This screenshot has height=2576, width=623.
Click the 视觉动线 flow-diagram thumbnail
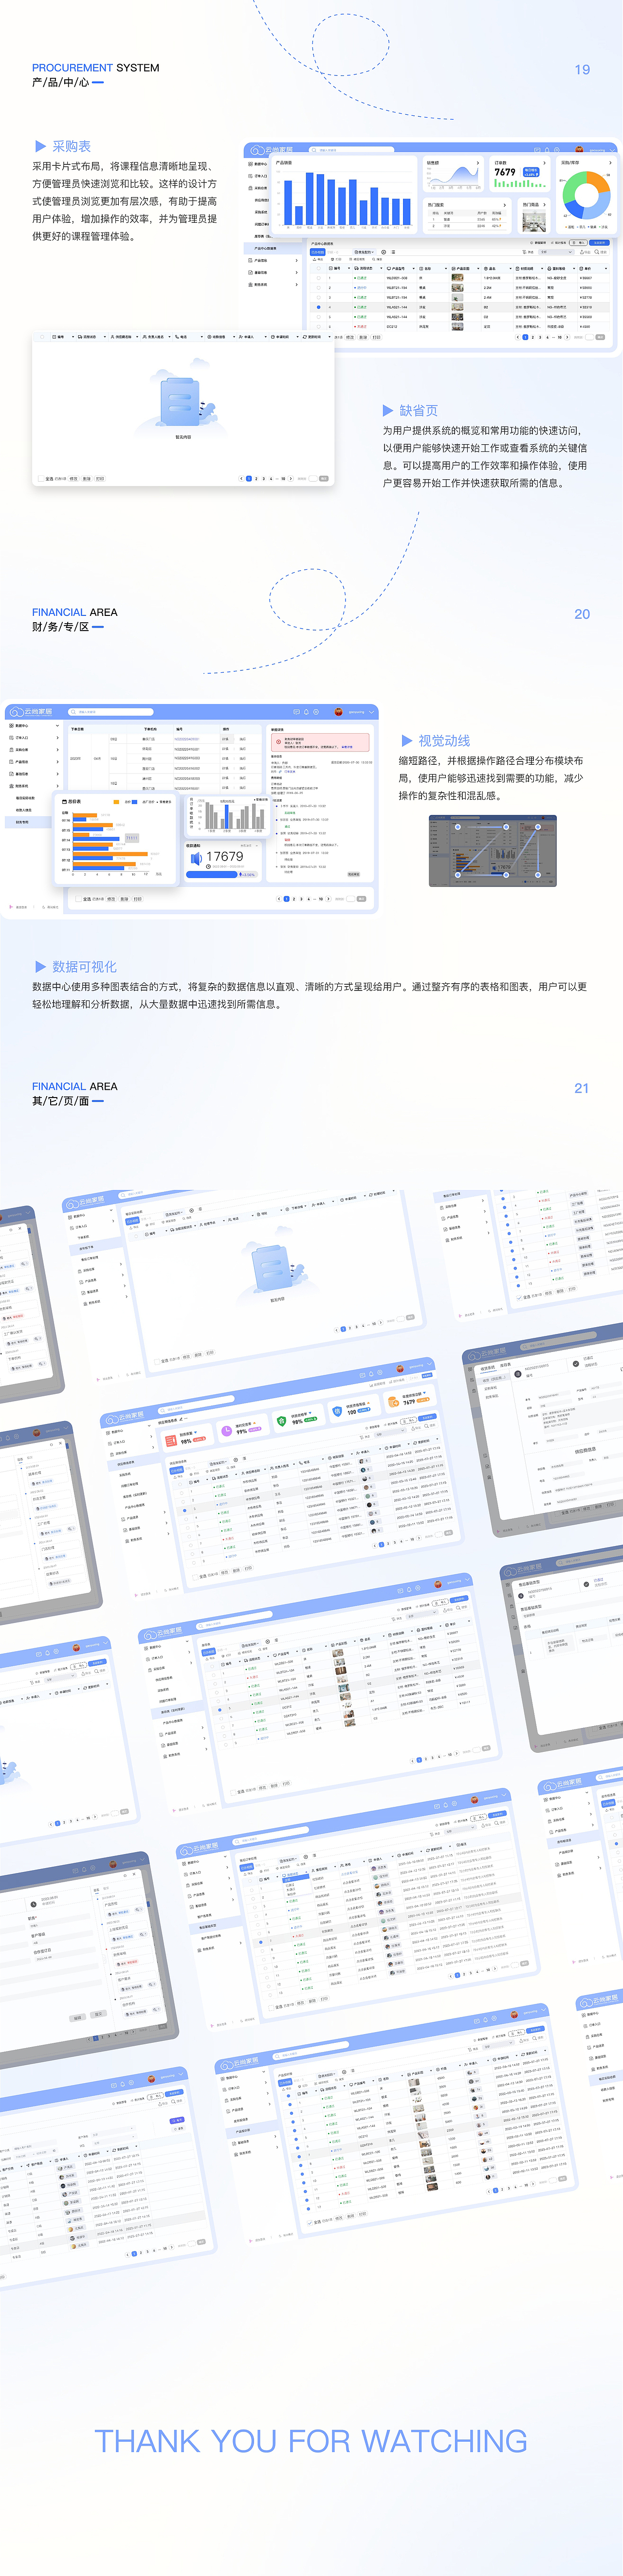click(492, 851)
